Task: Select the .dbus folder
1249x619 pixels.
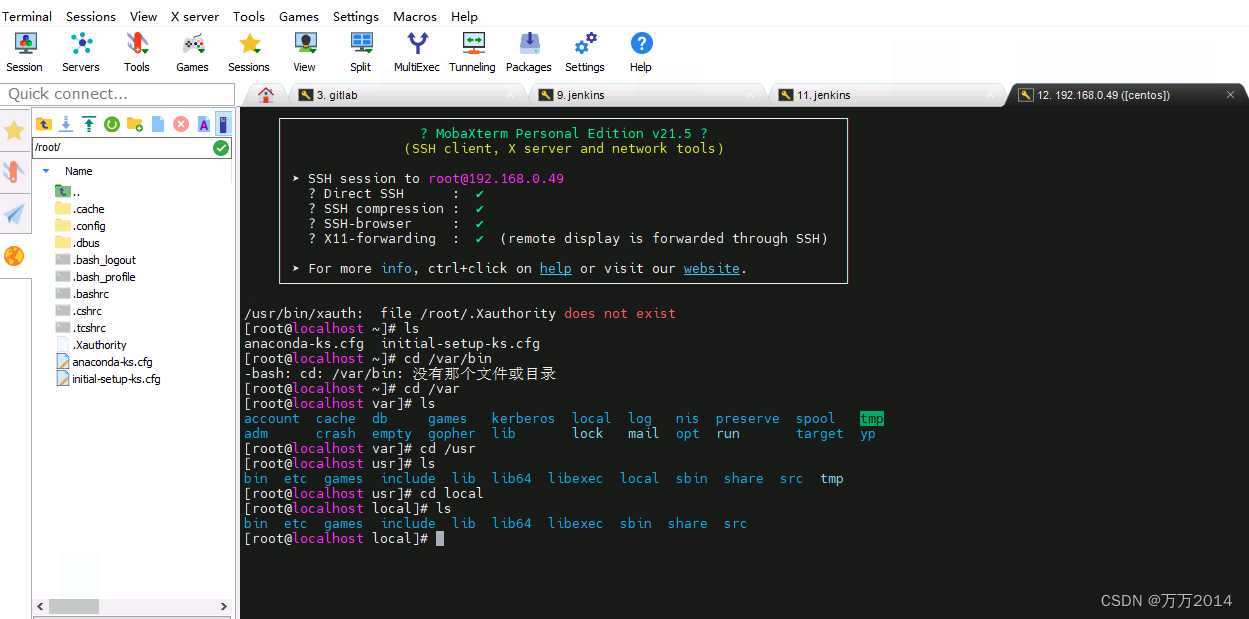Action: tap(78, 243)
